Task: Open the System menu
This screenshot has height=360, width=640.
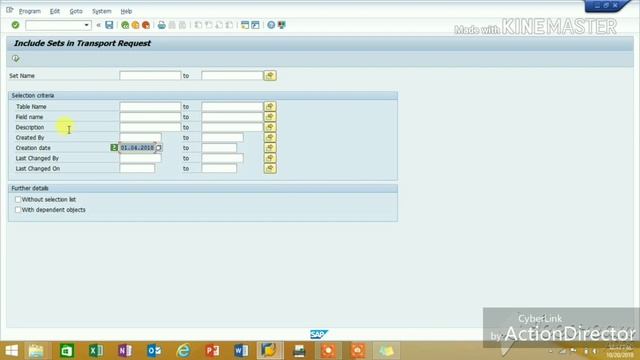Action: 102,11
